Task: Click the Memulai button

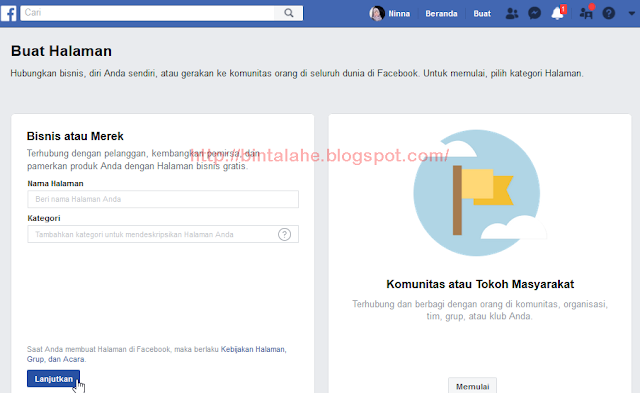Action: pyautogui.click(x=472, y=385)
